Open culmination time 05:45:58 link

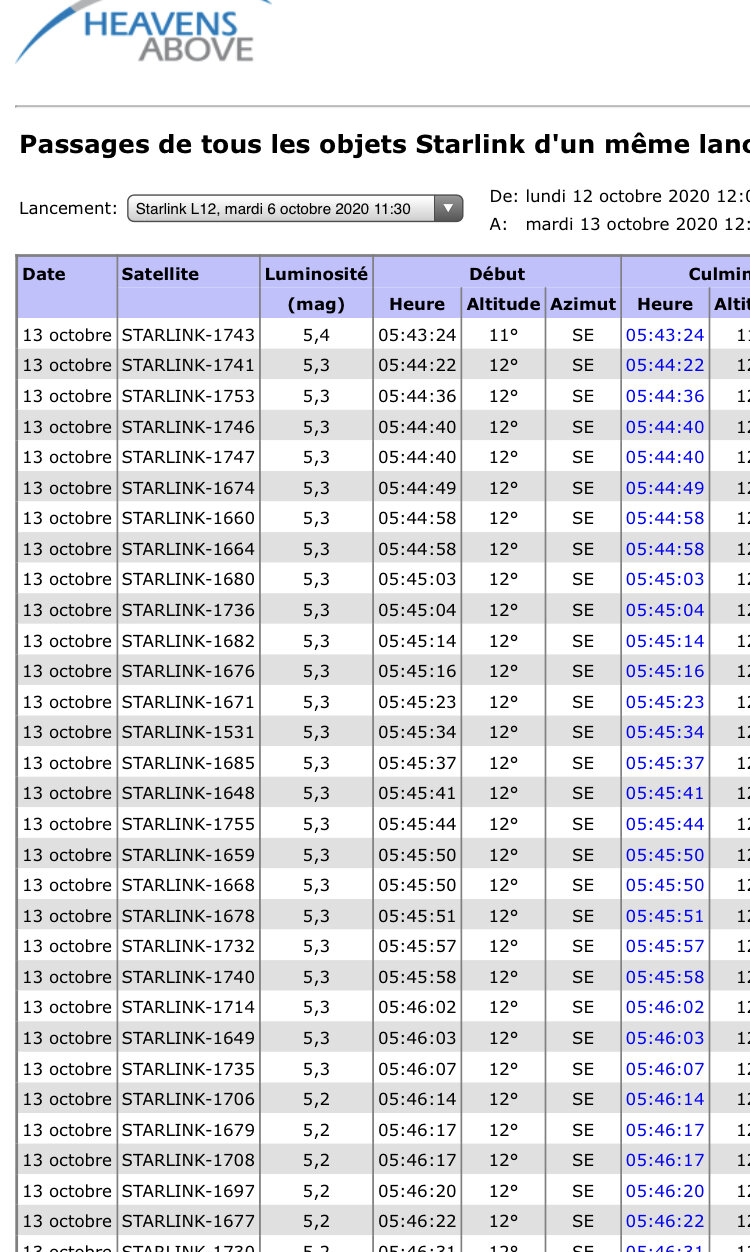coord(665,977)
